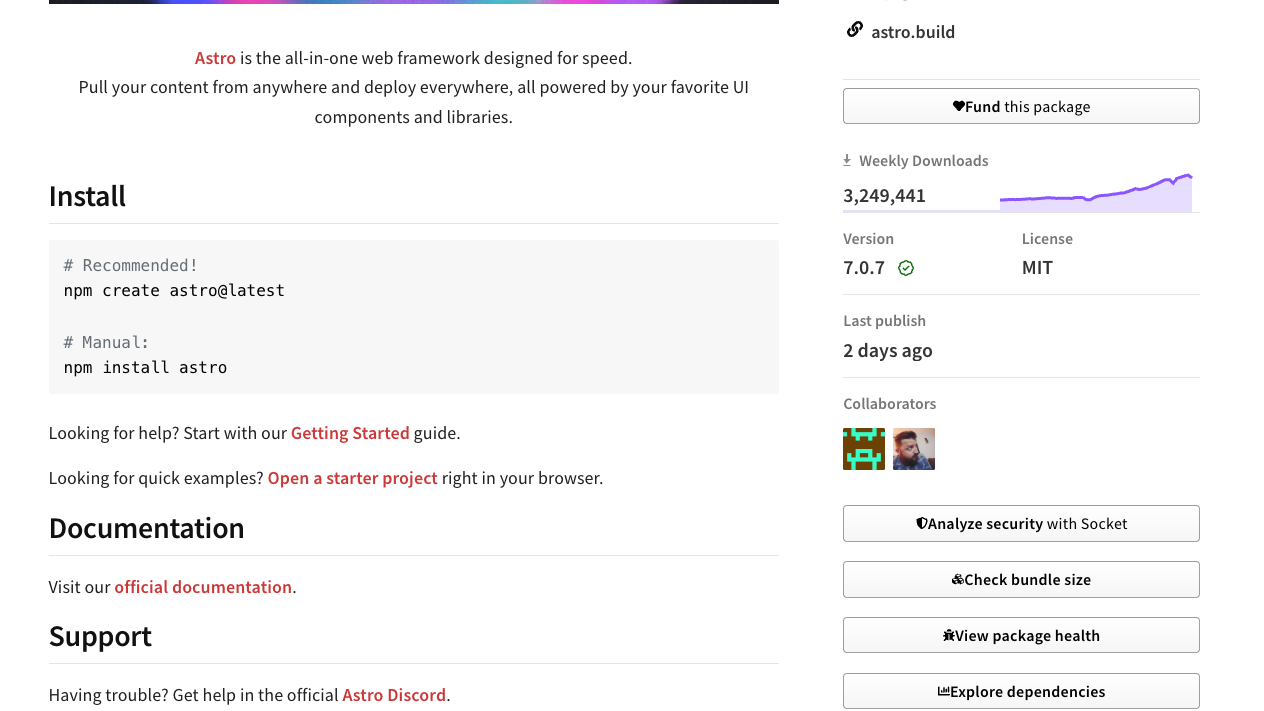
Task: Visit the official documentation link
Action: tap(203, 587)
